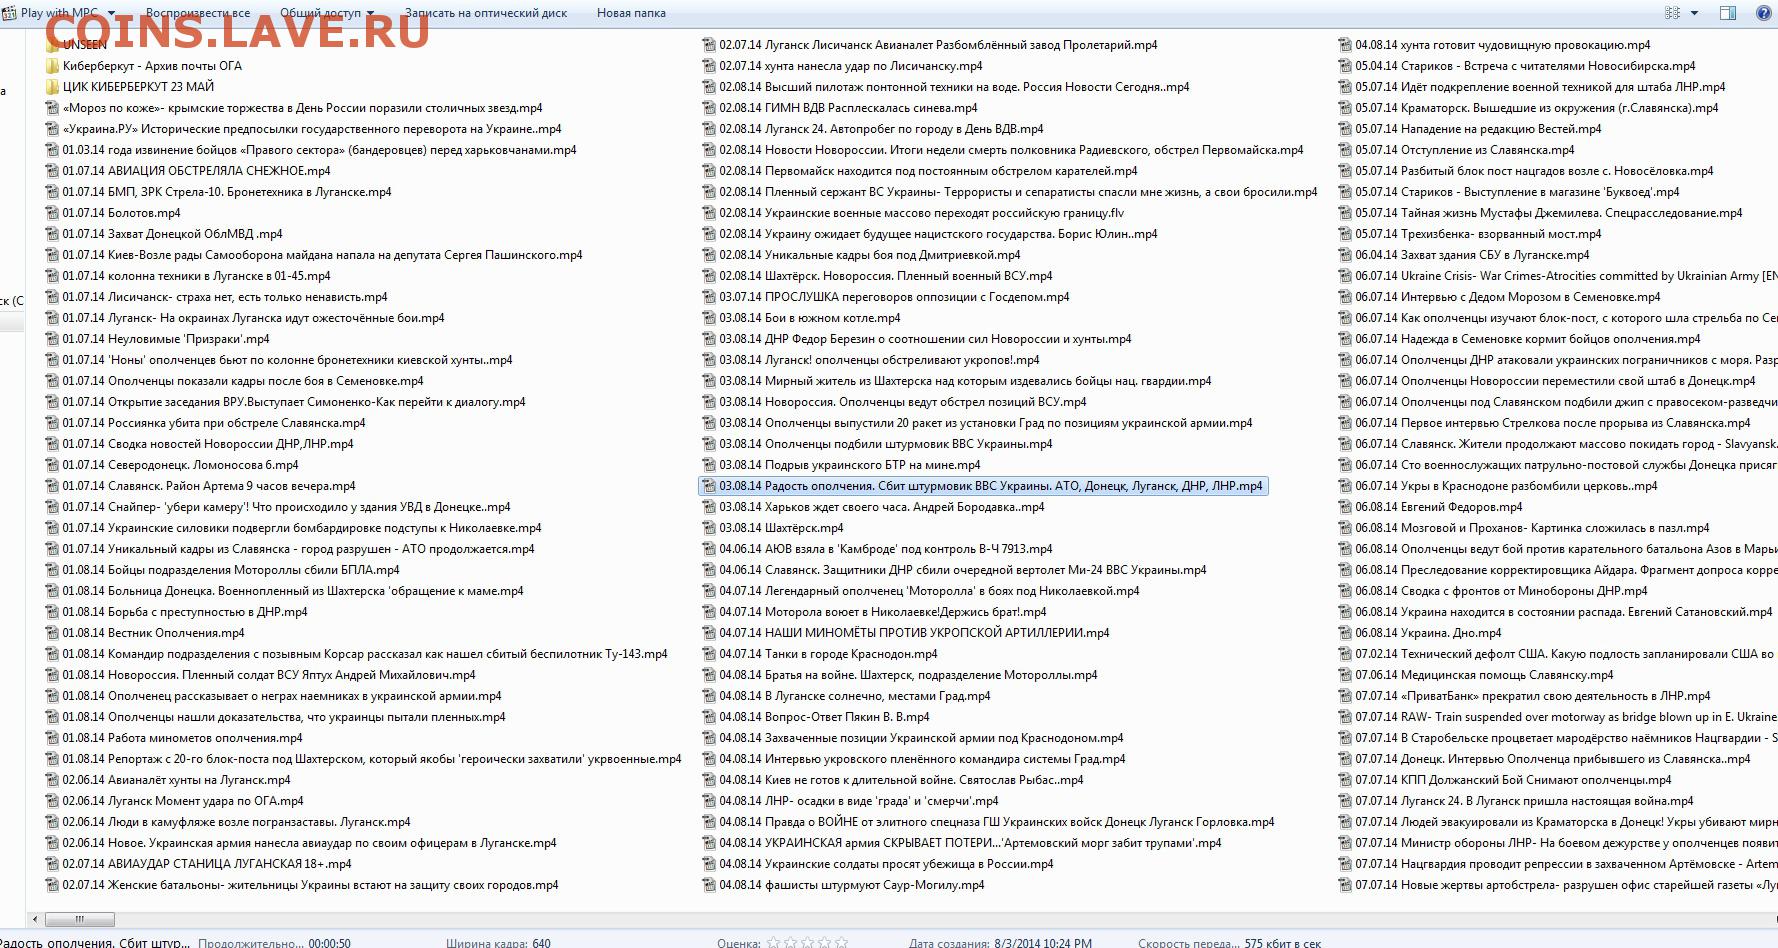Click 'Записать на оптический диск'

[486, 13]
